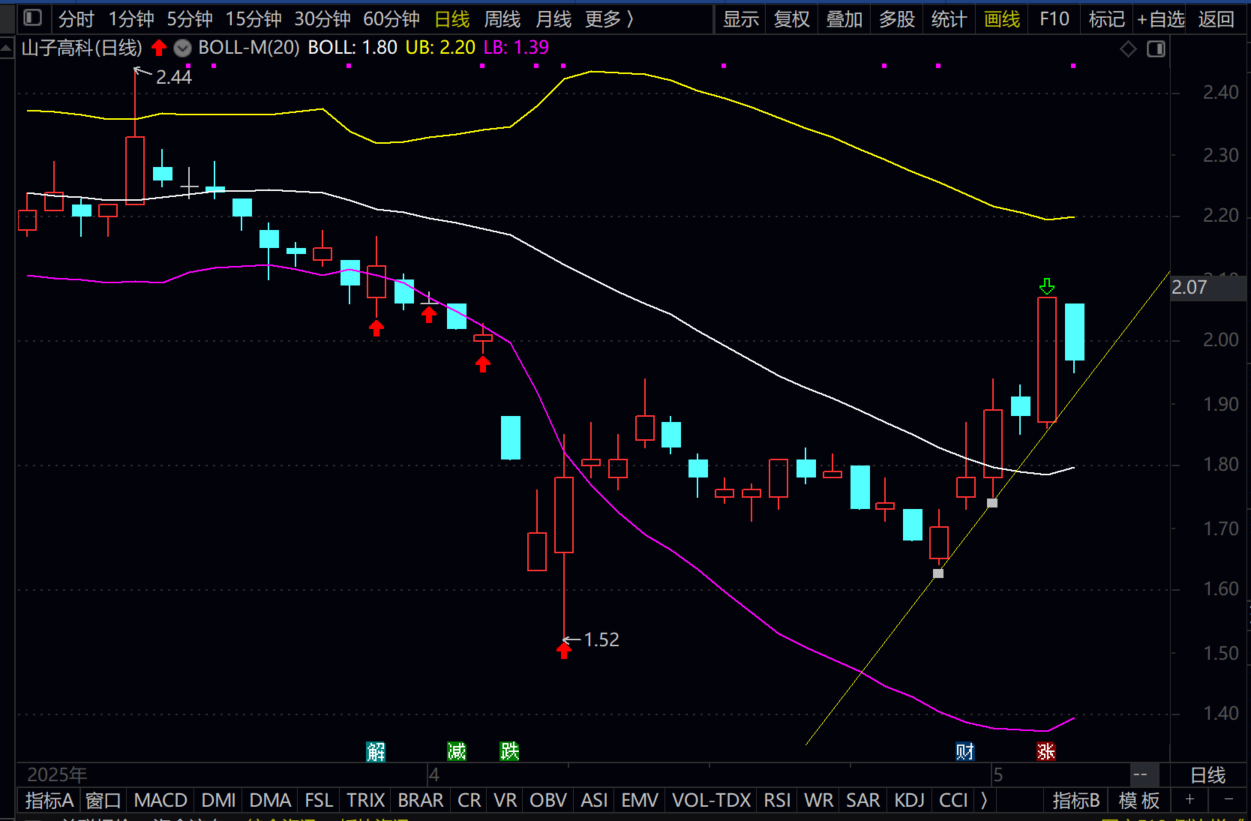Select lower trendline anchor handle near 1.62
Screen dimensions: 1251x821
coord(938,573)
